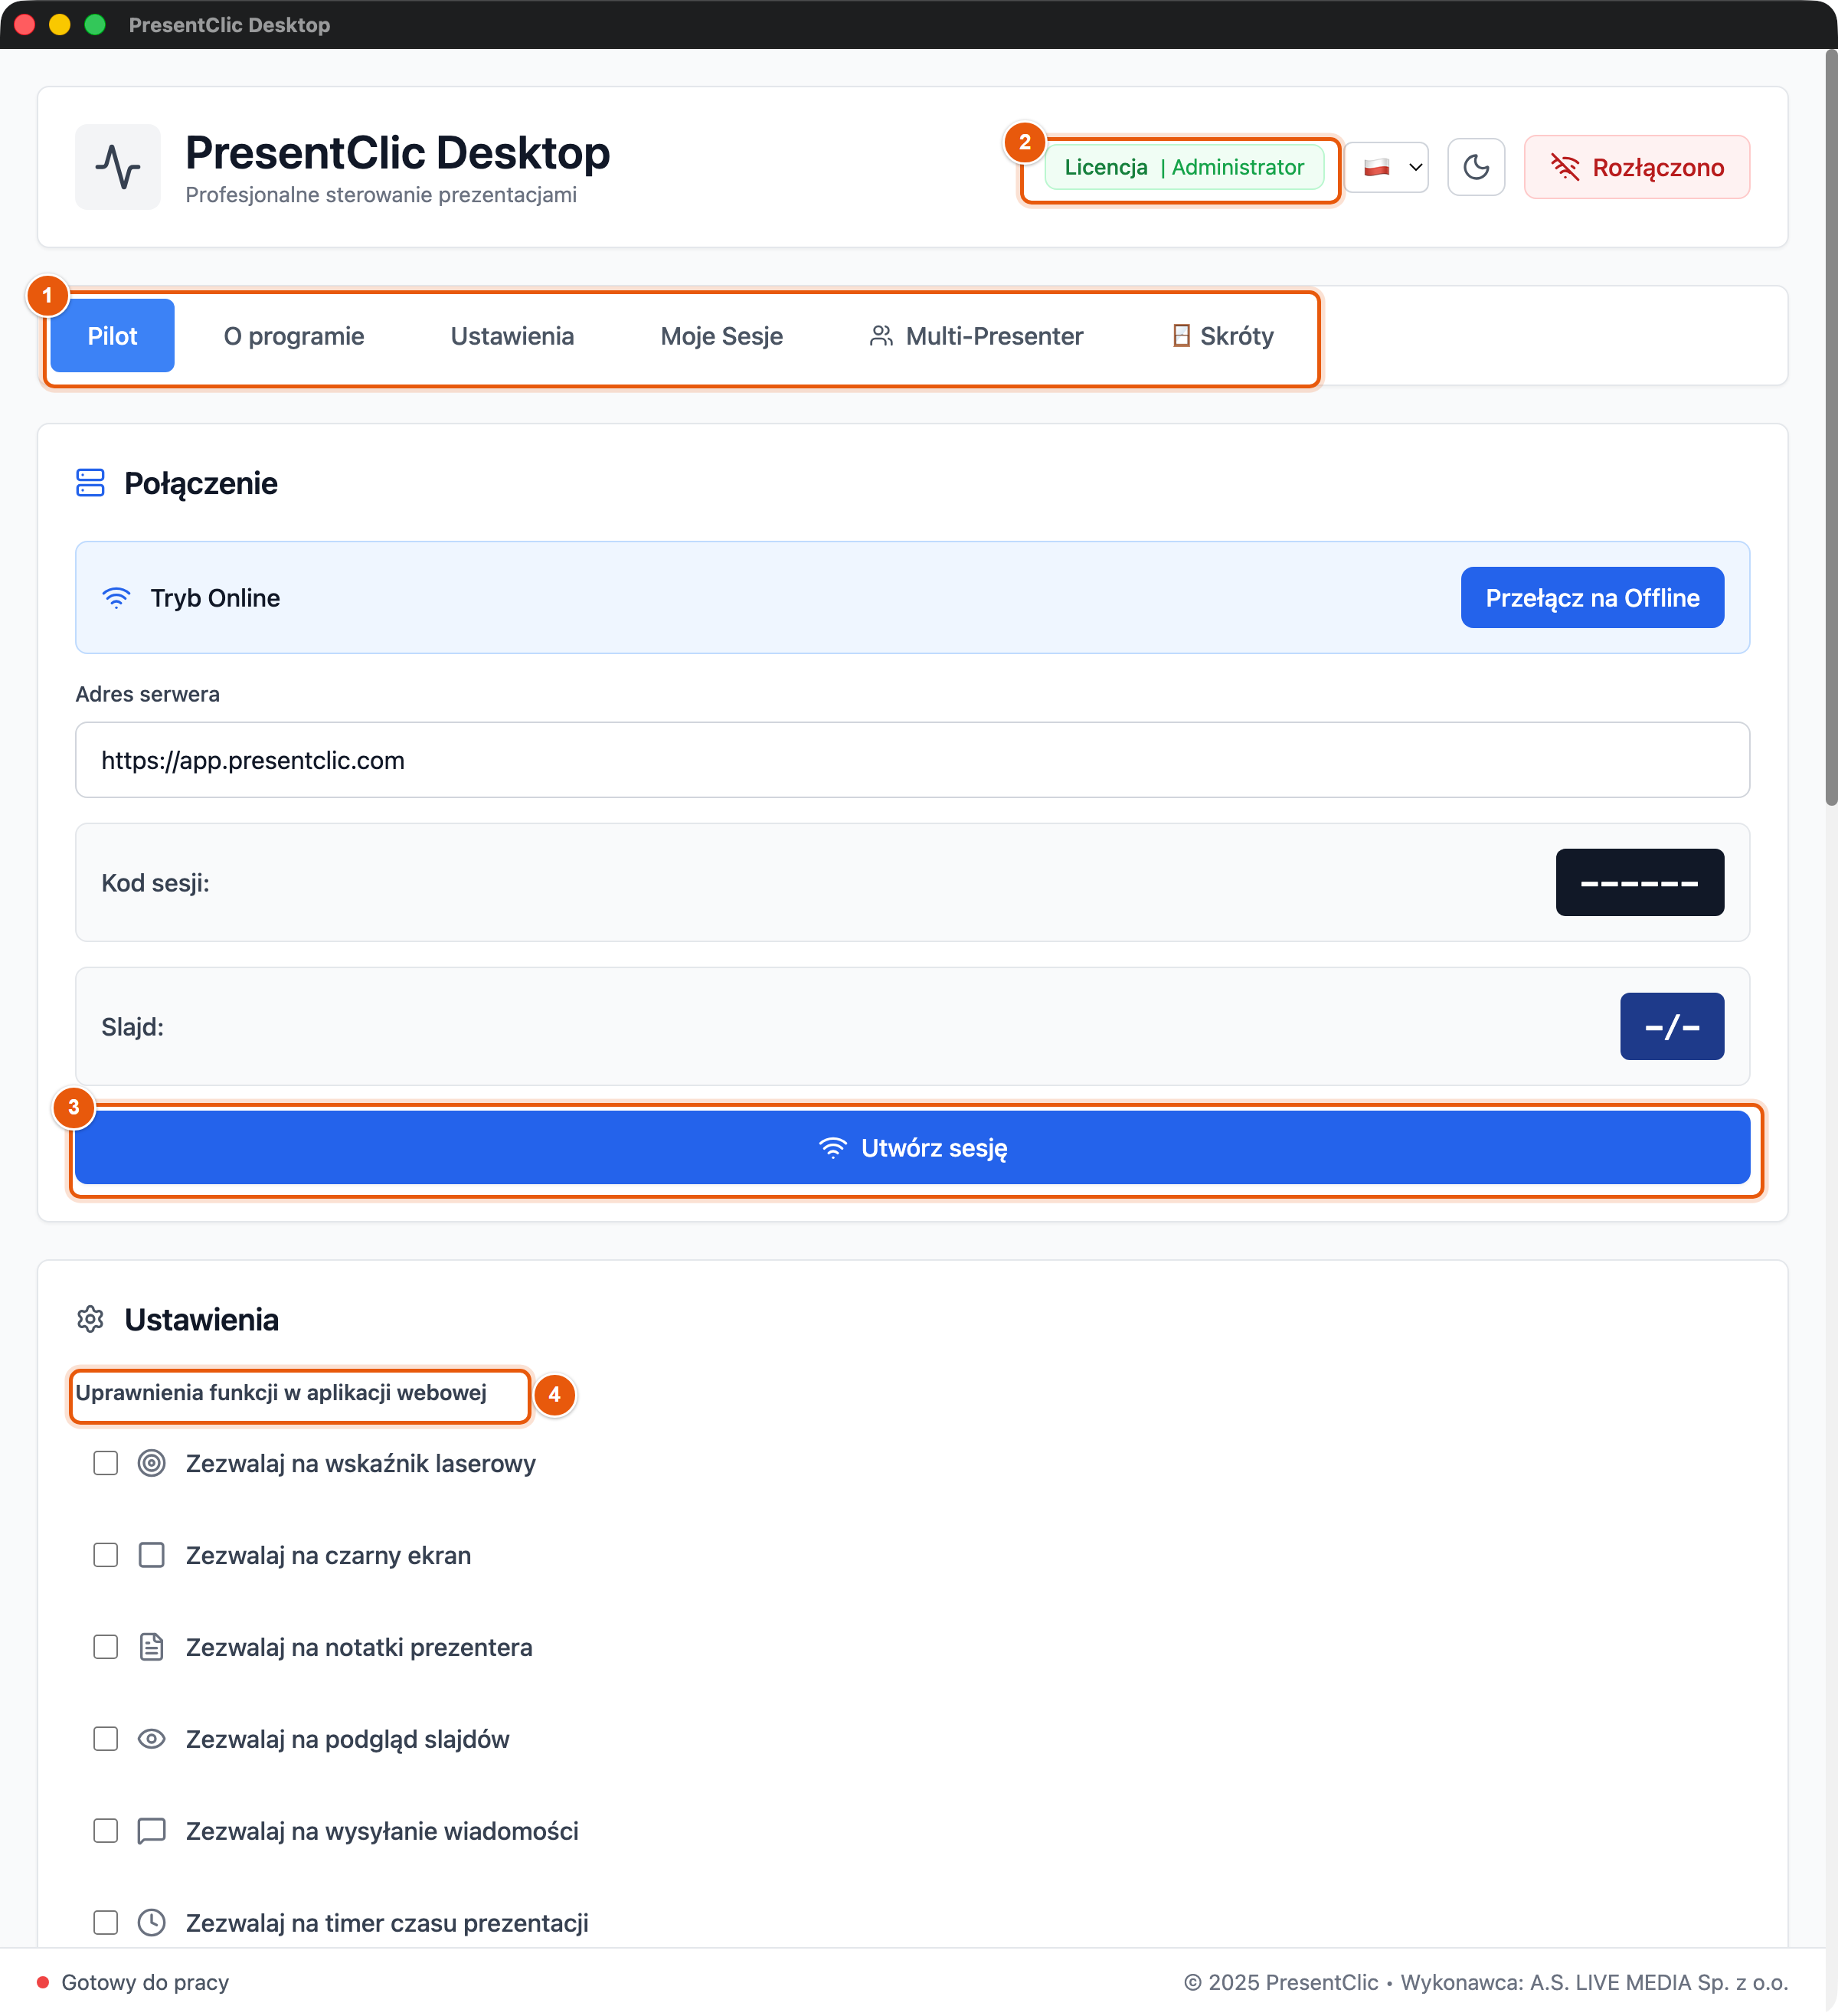Open the Polish flag language dropdown
The width and height of the screenshot is (1838, 2016).
[1387, 167]
